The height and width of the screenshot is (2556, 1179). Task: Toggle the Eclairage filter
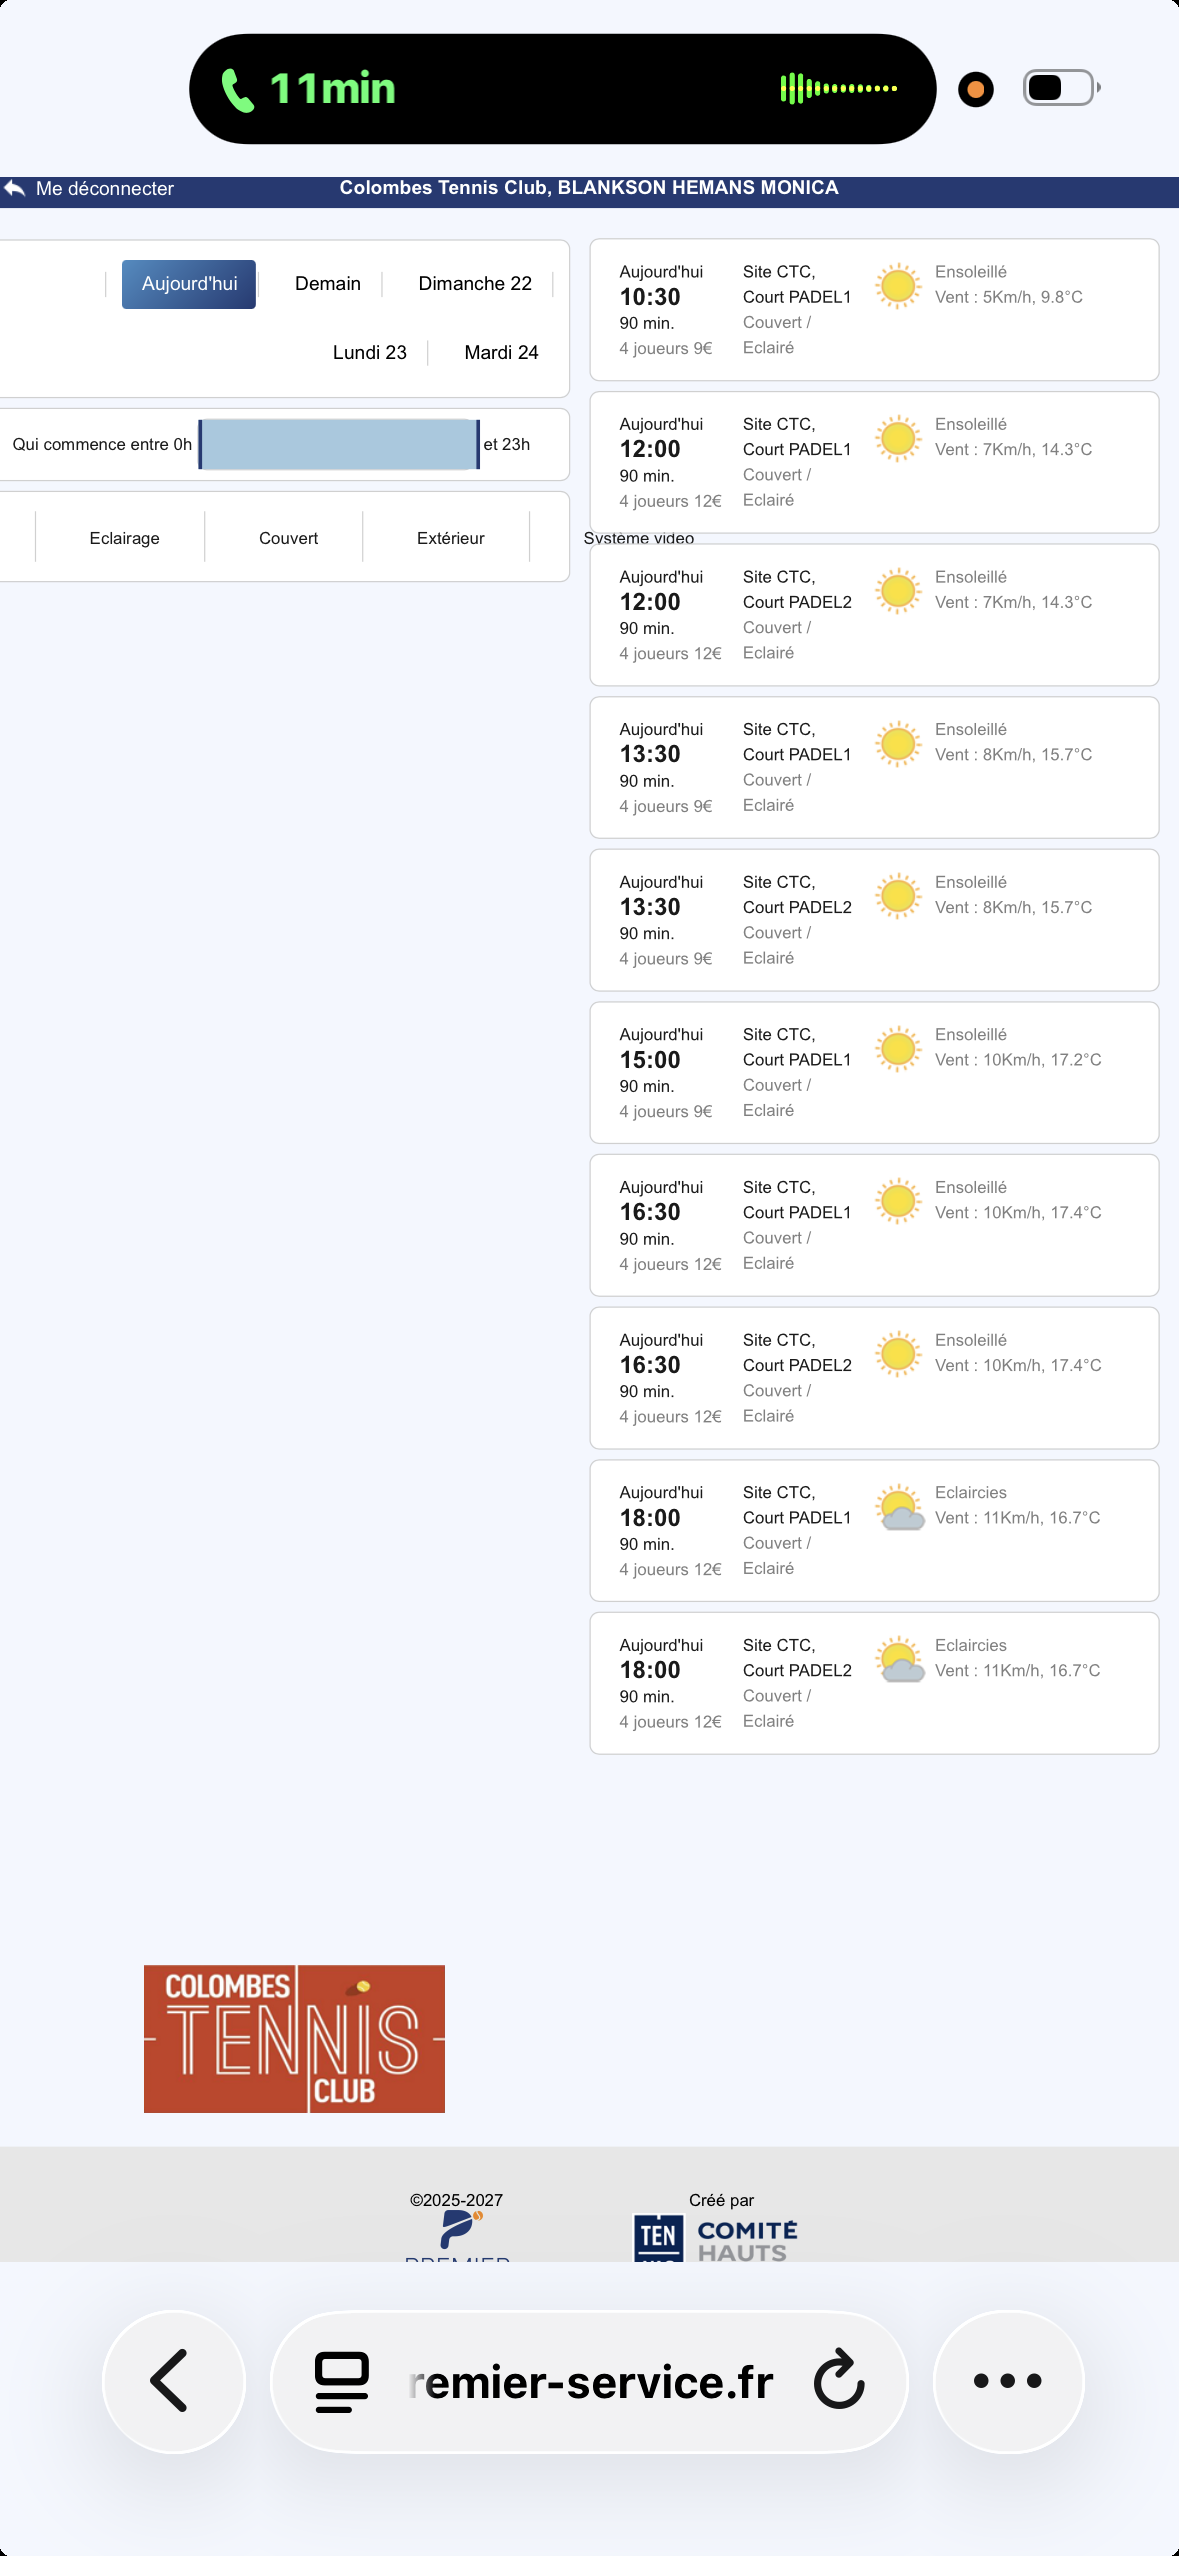124,538
